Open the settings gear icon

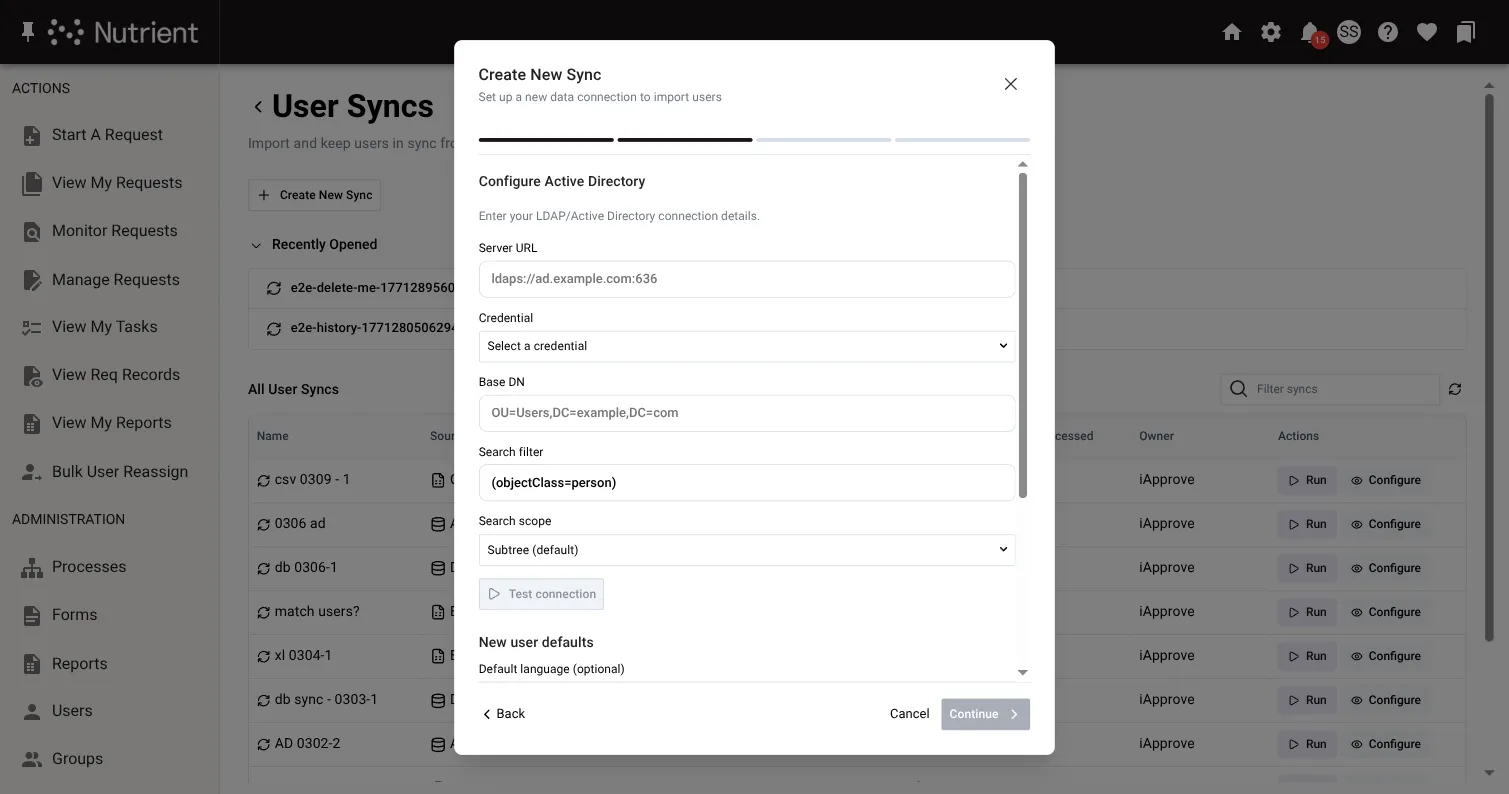(x=1271, y=32)
